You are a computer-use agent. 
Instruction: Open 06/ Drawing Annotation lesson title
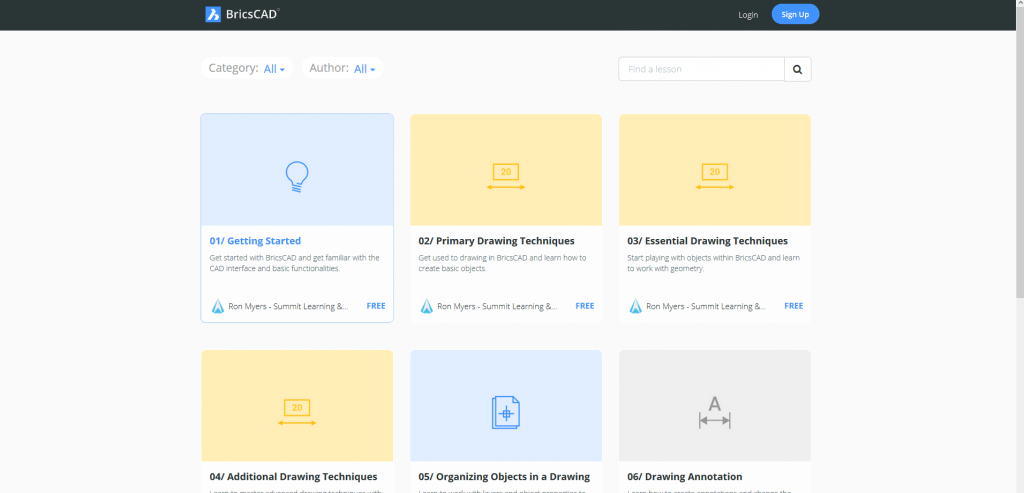tap(684, 477)
